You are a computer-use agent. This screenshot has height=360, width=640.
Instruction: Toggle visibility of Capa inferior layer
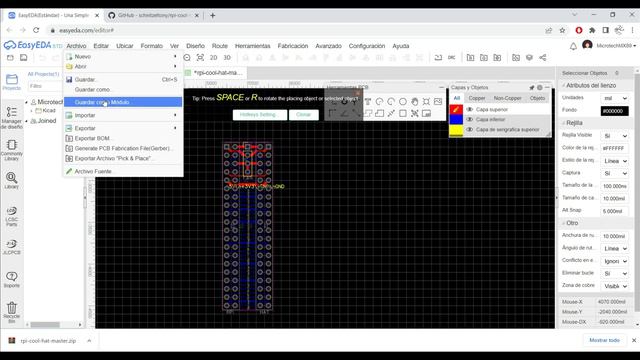pyautogui.click(x=469, y=119)
